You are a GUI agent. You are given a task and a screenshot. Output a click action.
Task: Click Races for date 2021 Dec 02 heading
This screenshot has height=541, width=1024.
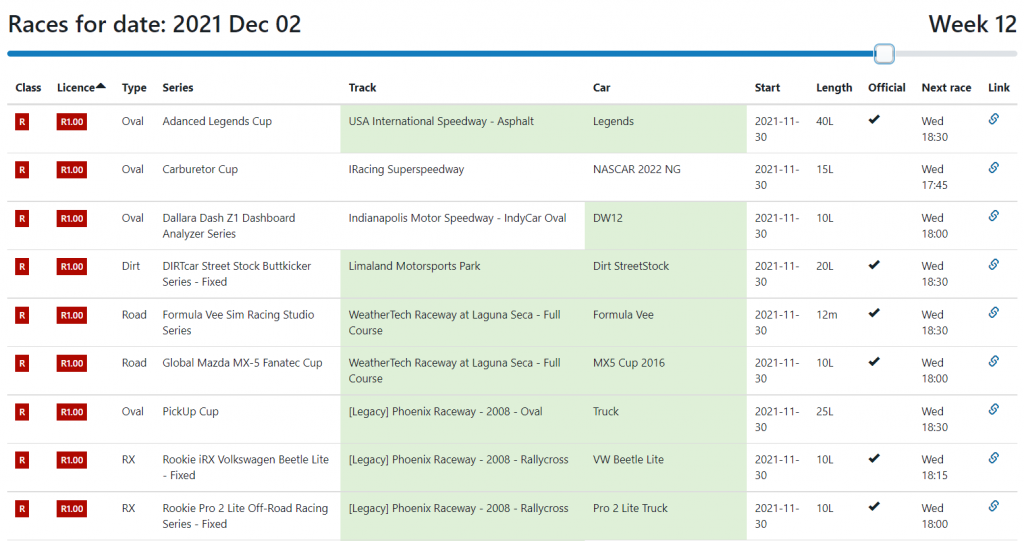(x=155, y=24)
